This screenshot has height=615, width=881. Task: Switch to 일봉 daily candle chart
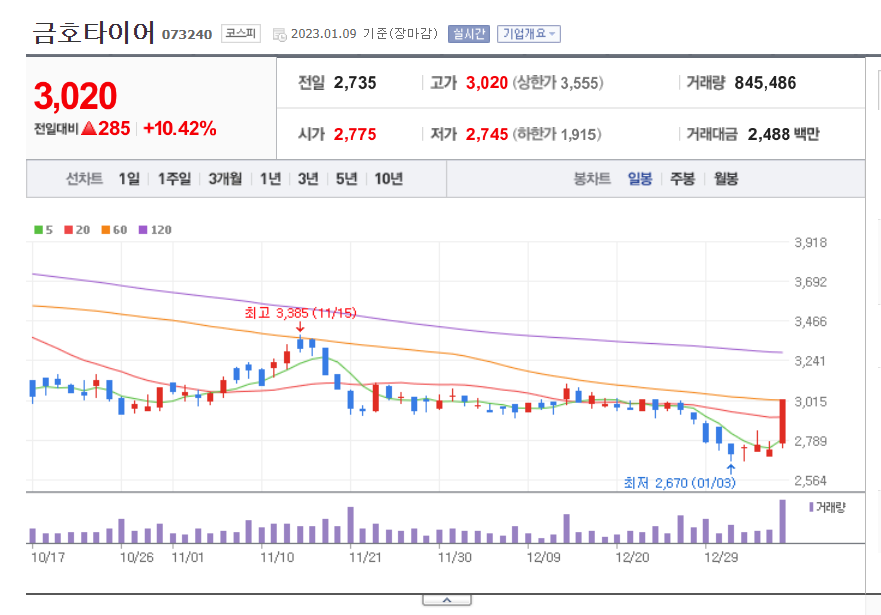click(639, 179)
